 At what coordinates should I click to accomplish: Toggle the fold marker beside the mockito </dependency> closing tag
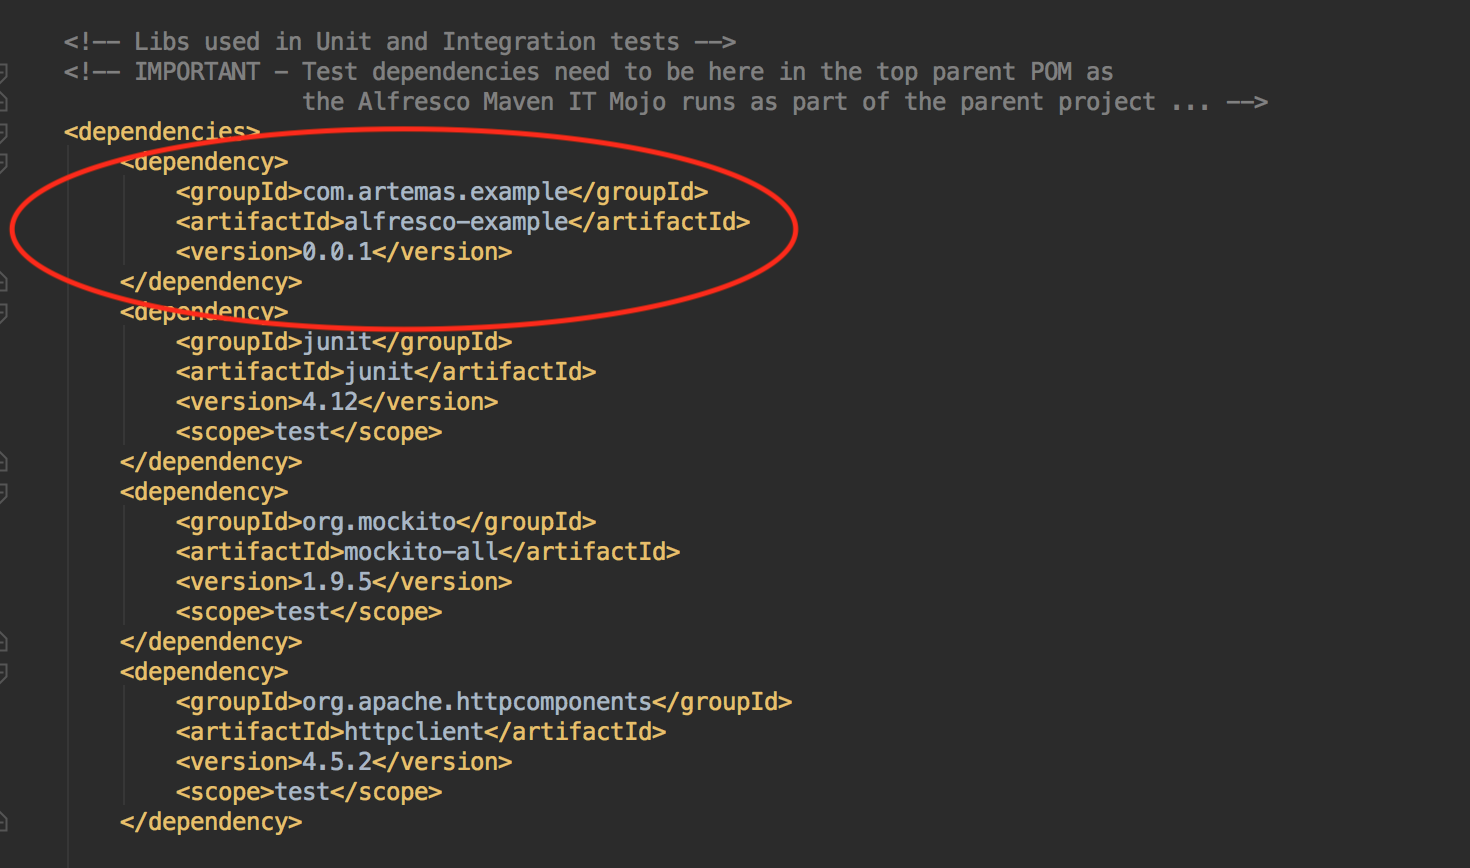click(3, 642)
